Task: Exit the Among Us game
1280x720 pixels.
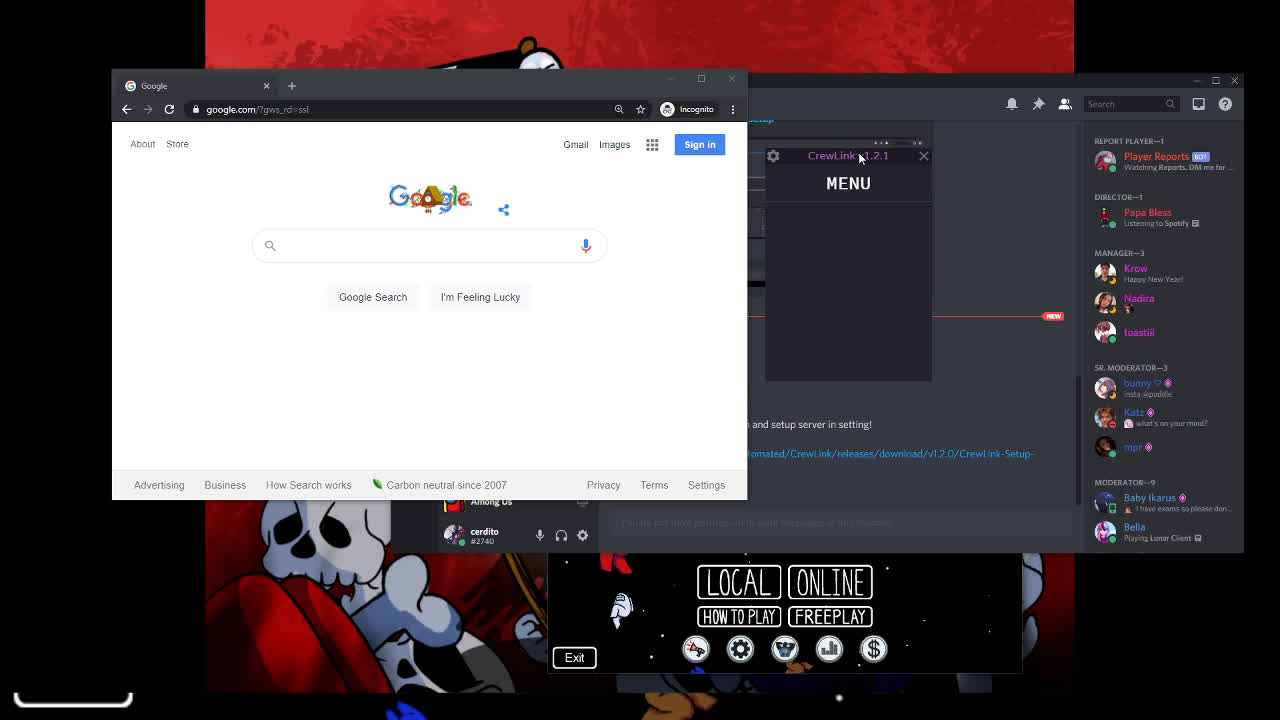Action: [574, 658]
